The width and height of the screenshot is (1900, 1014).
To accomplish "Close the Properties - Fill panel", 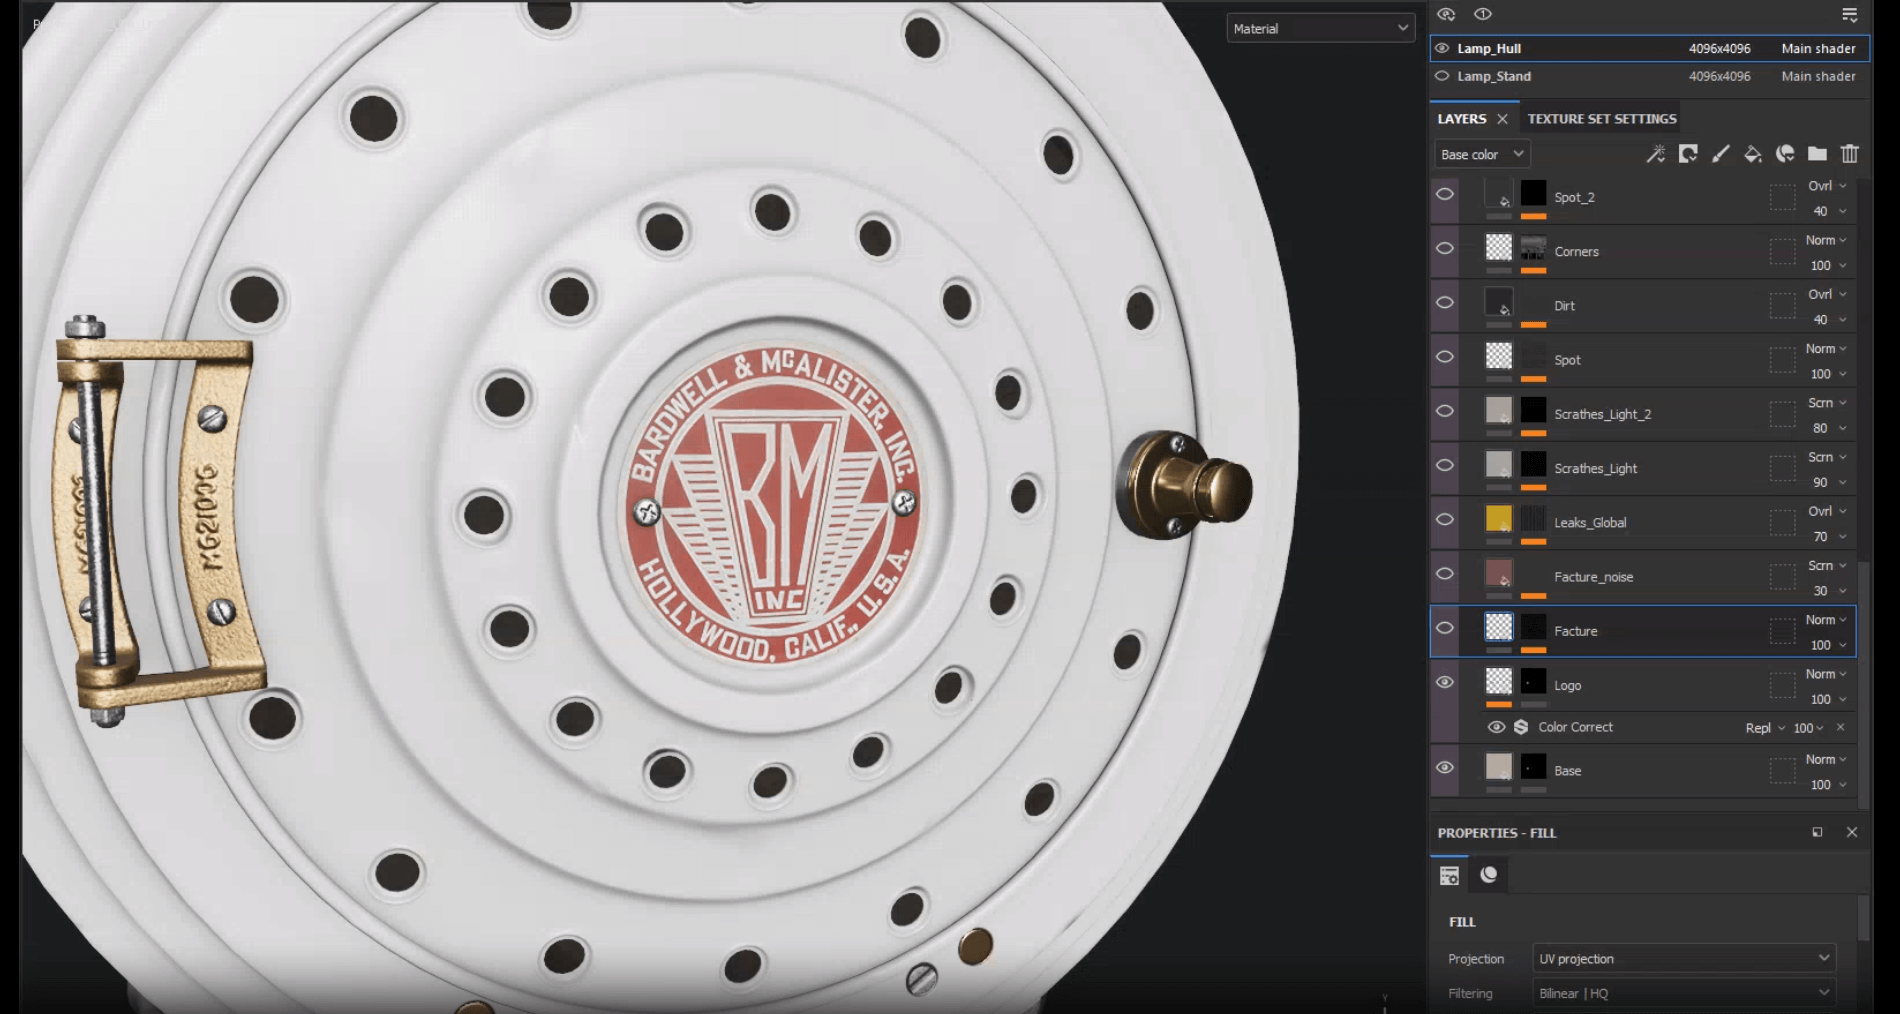I will [1852, 832].
